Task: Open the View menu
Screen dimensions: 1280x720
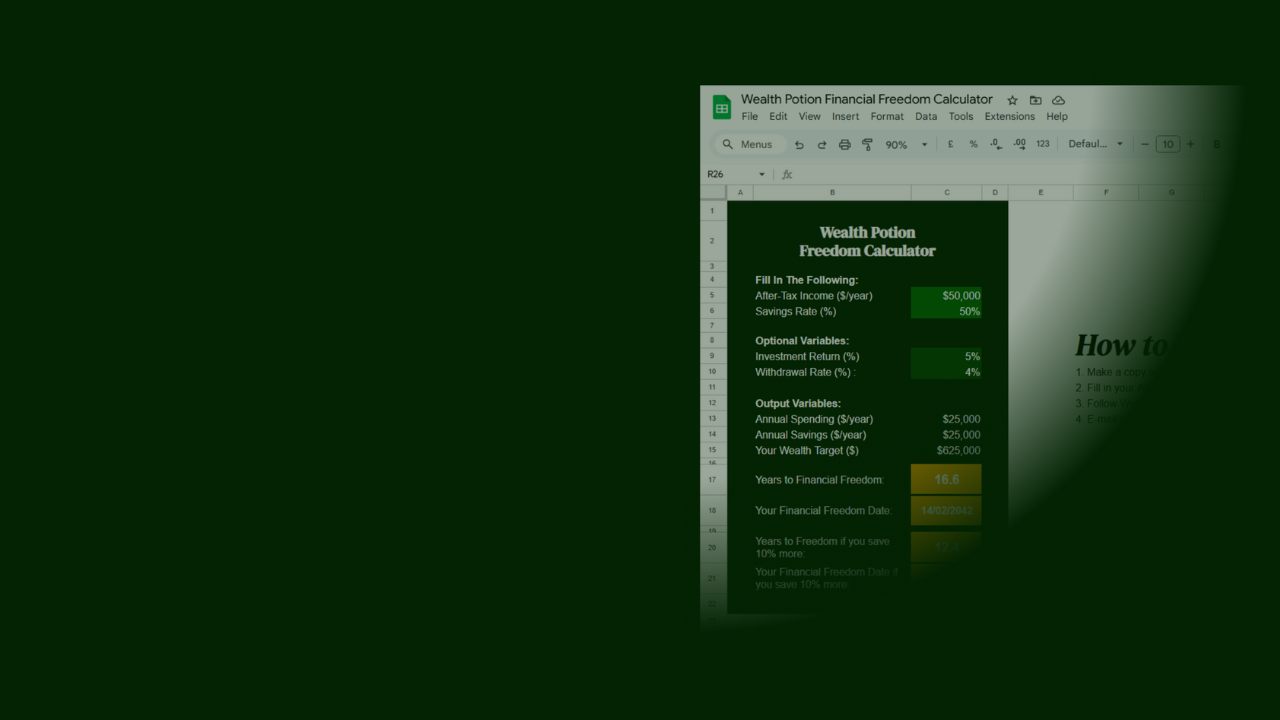Action: tap(809, 117)
